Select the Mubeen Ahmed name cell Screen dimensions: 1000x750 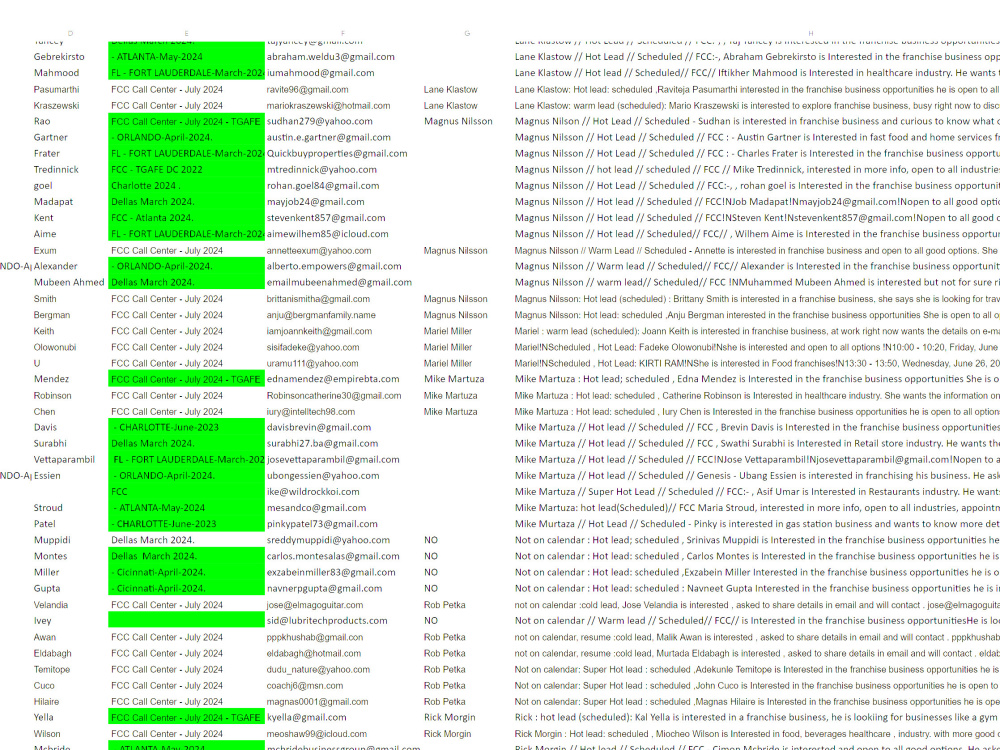point(69,283)
